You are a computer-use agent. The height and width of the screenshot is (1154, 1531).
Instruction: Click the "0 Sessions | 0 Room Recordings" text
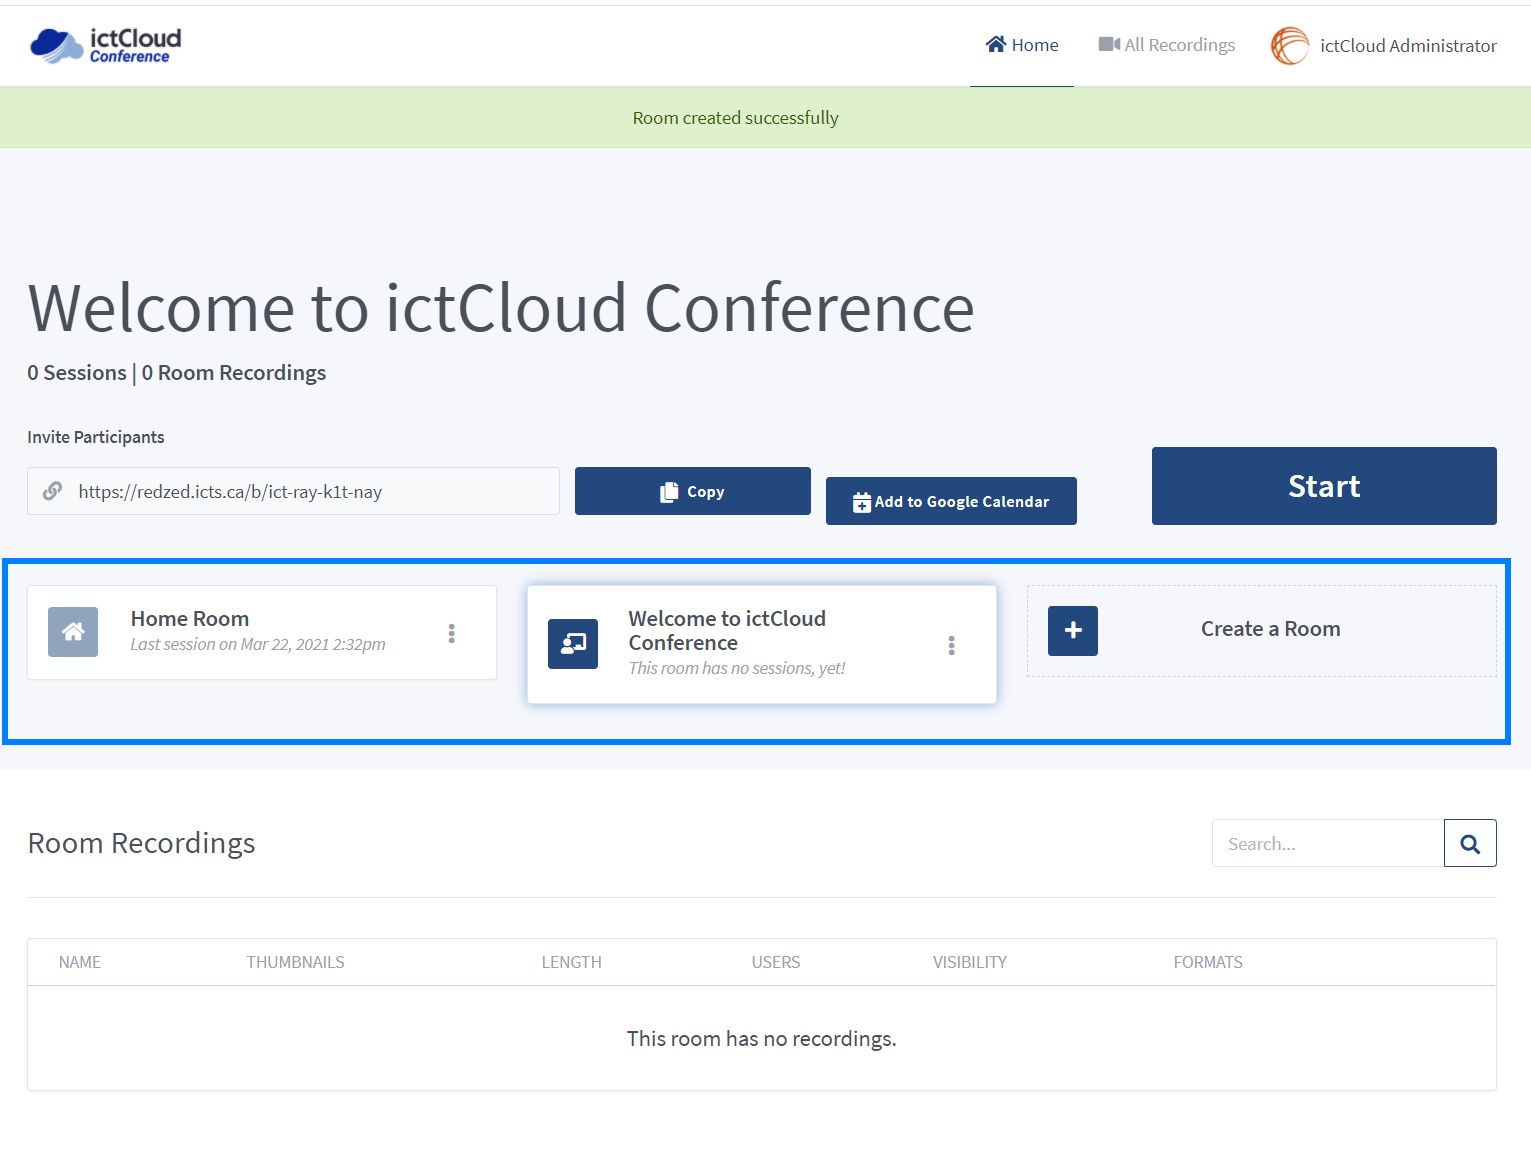point(177,373)
